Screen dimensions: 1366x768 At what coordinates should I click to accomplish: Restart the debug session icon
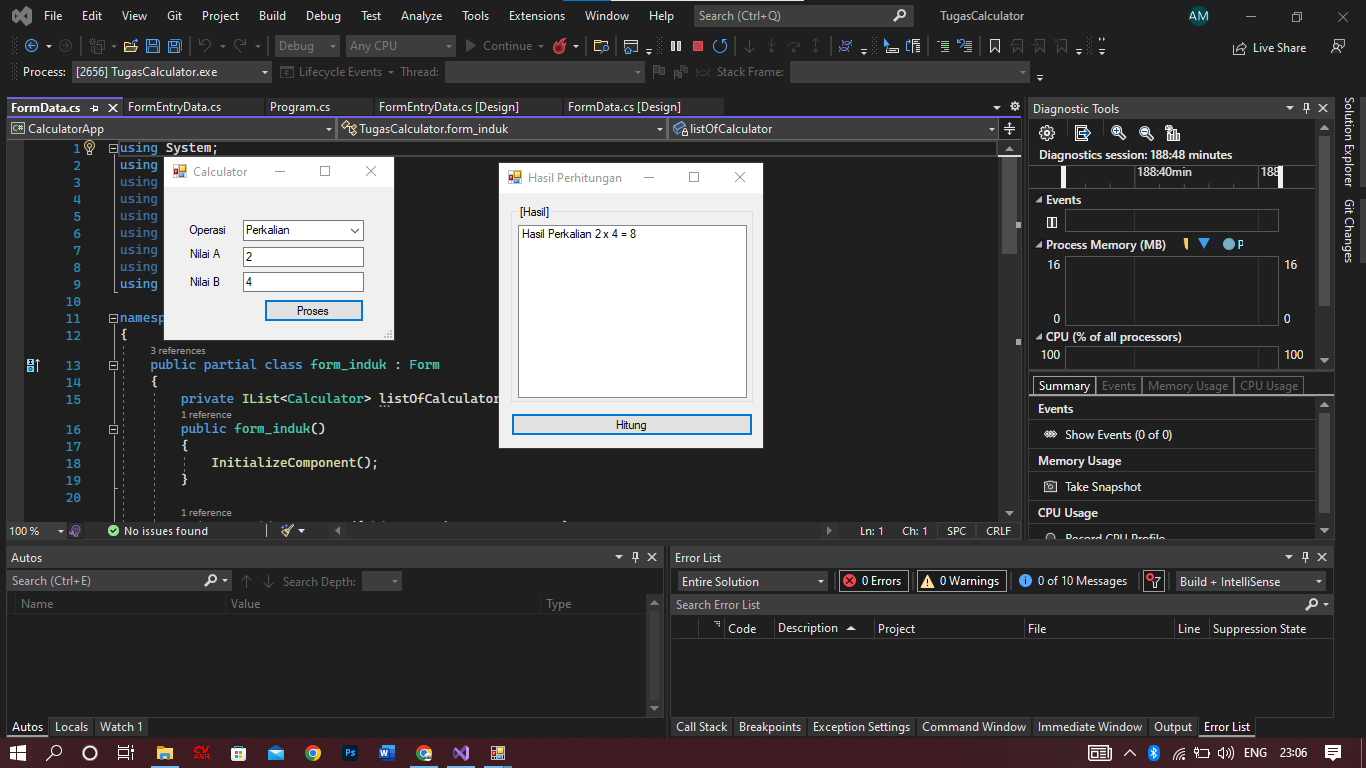click(720, 46)
